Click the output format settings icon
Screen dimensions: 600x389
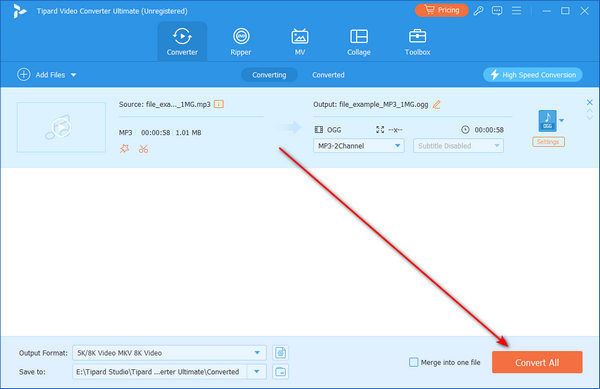pos(280,353)
